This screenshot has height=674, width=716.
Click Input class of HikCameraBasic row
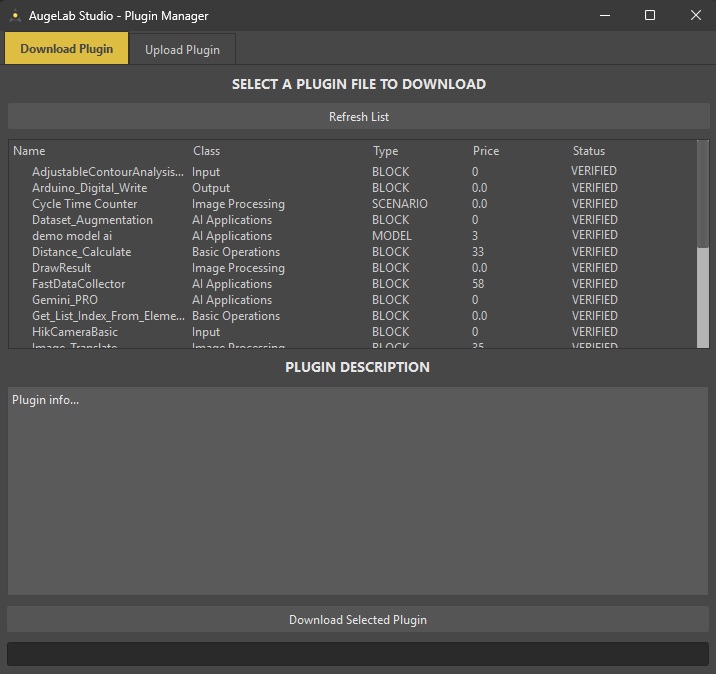pyautogui.click(x=205, y=332)
